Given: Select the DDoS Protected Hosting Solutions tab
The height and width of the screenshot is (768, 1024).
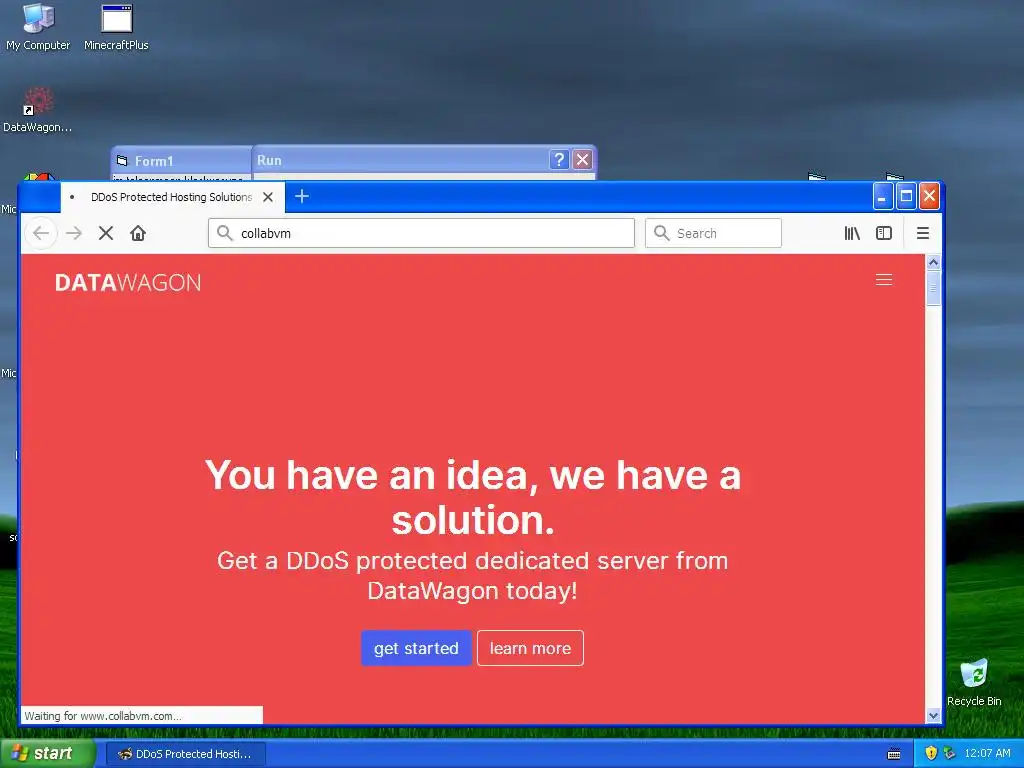Looking at the screenshot, I should tap(172, 197).
